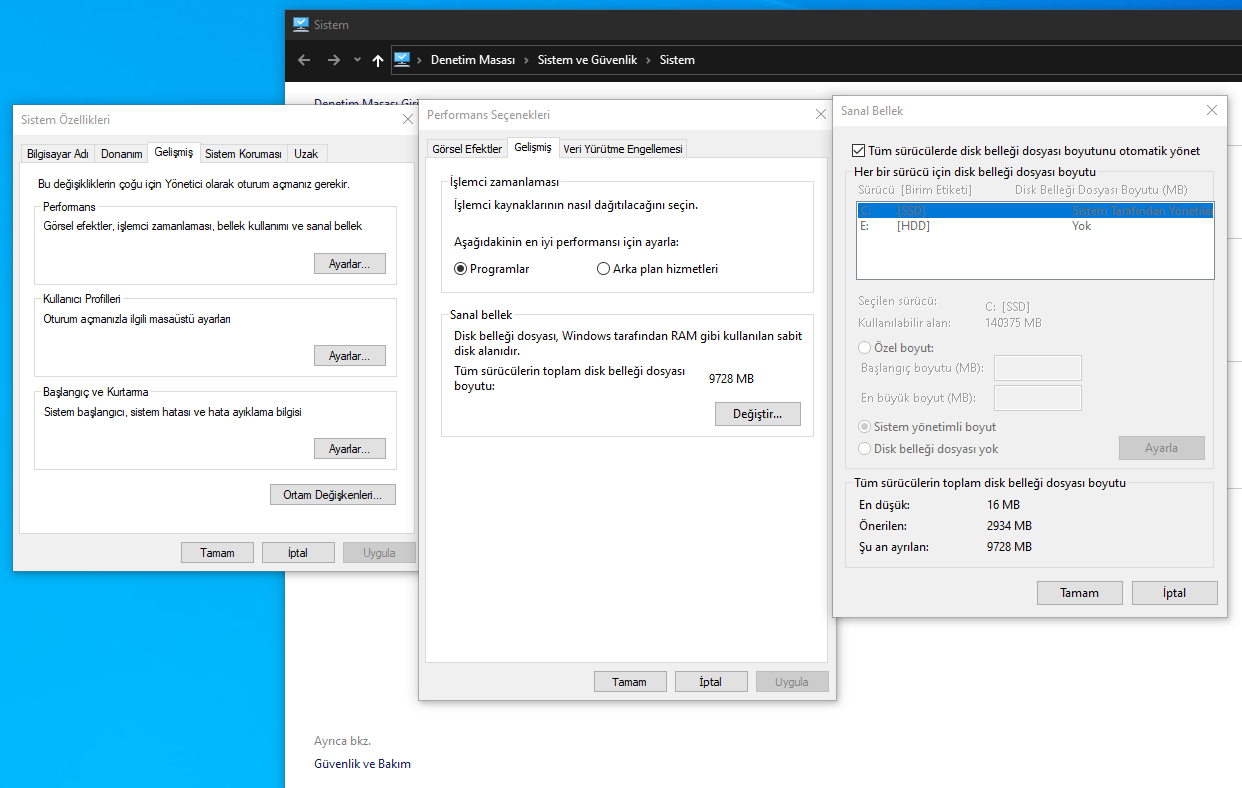The width and height of the screenshot is (1242, 788).
Task: Click the forward navigation arrow
Action: (x=334, y=60)
